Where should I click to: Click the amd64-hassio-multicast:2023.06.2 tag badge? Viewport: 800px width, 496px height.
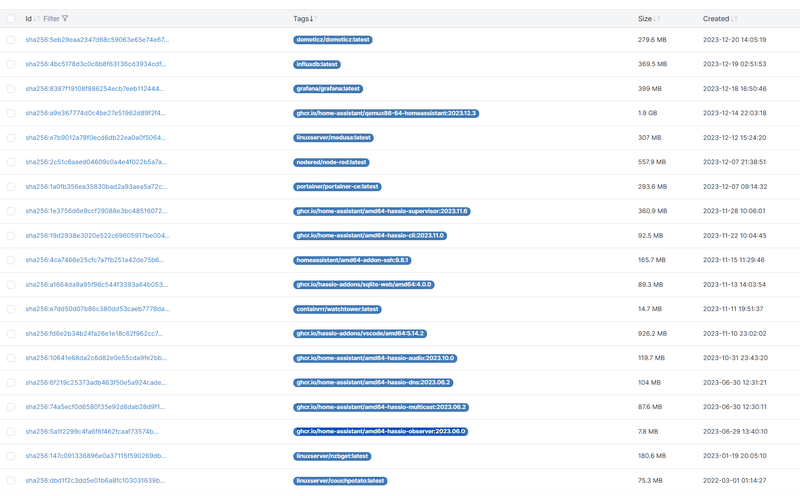[381, 407]
